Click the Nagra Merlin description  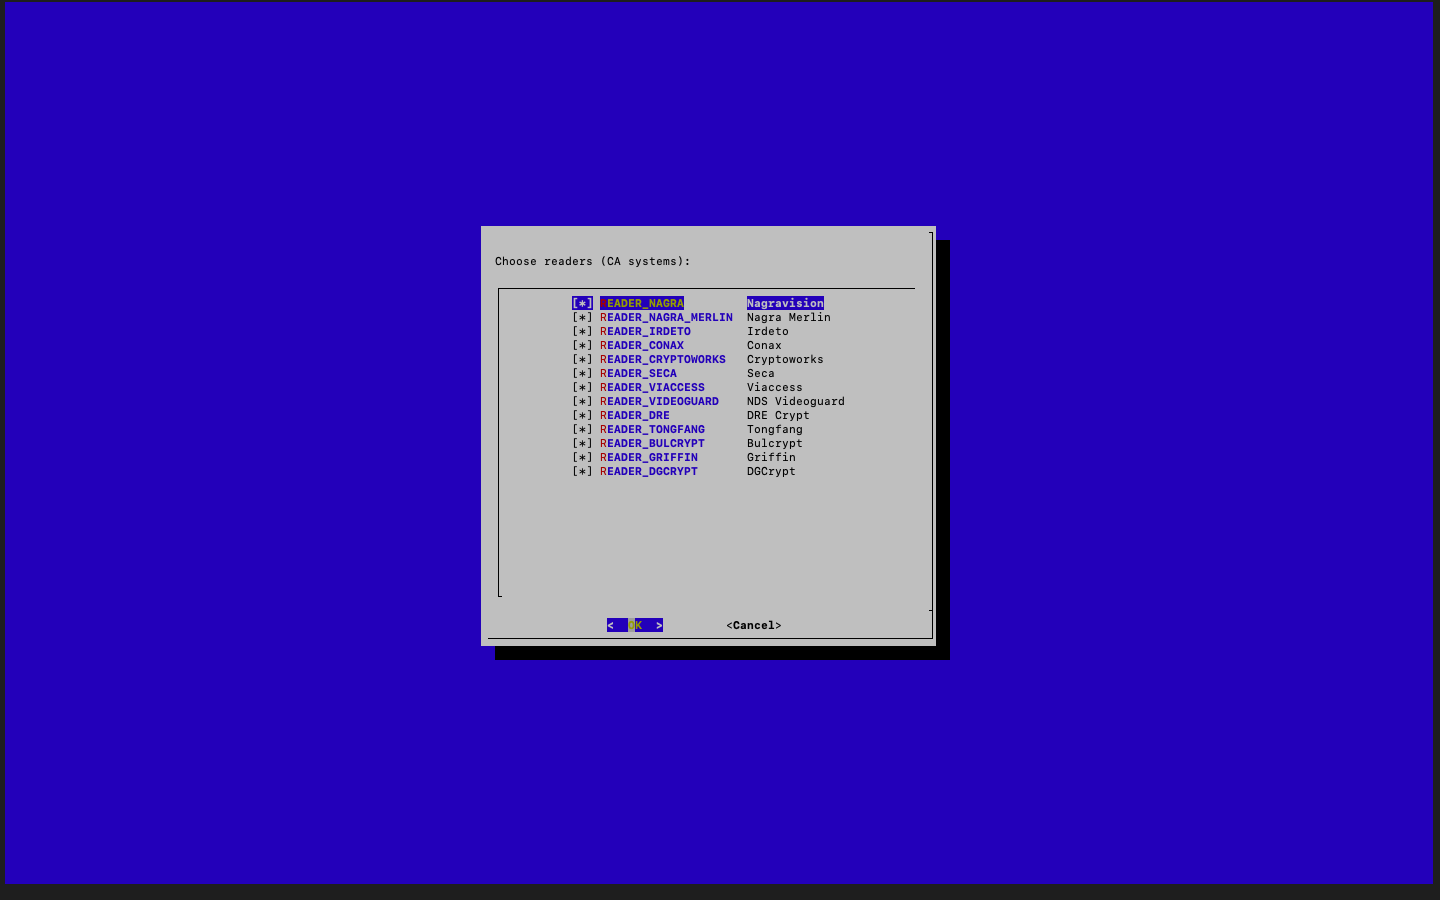tap(788, 317)
